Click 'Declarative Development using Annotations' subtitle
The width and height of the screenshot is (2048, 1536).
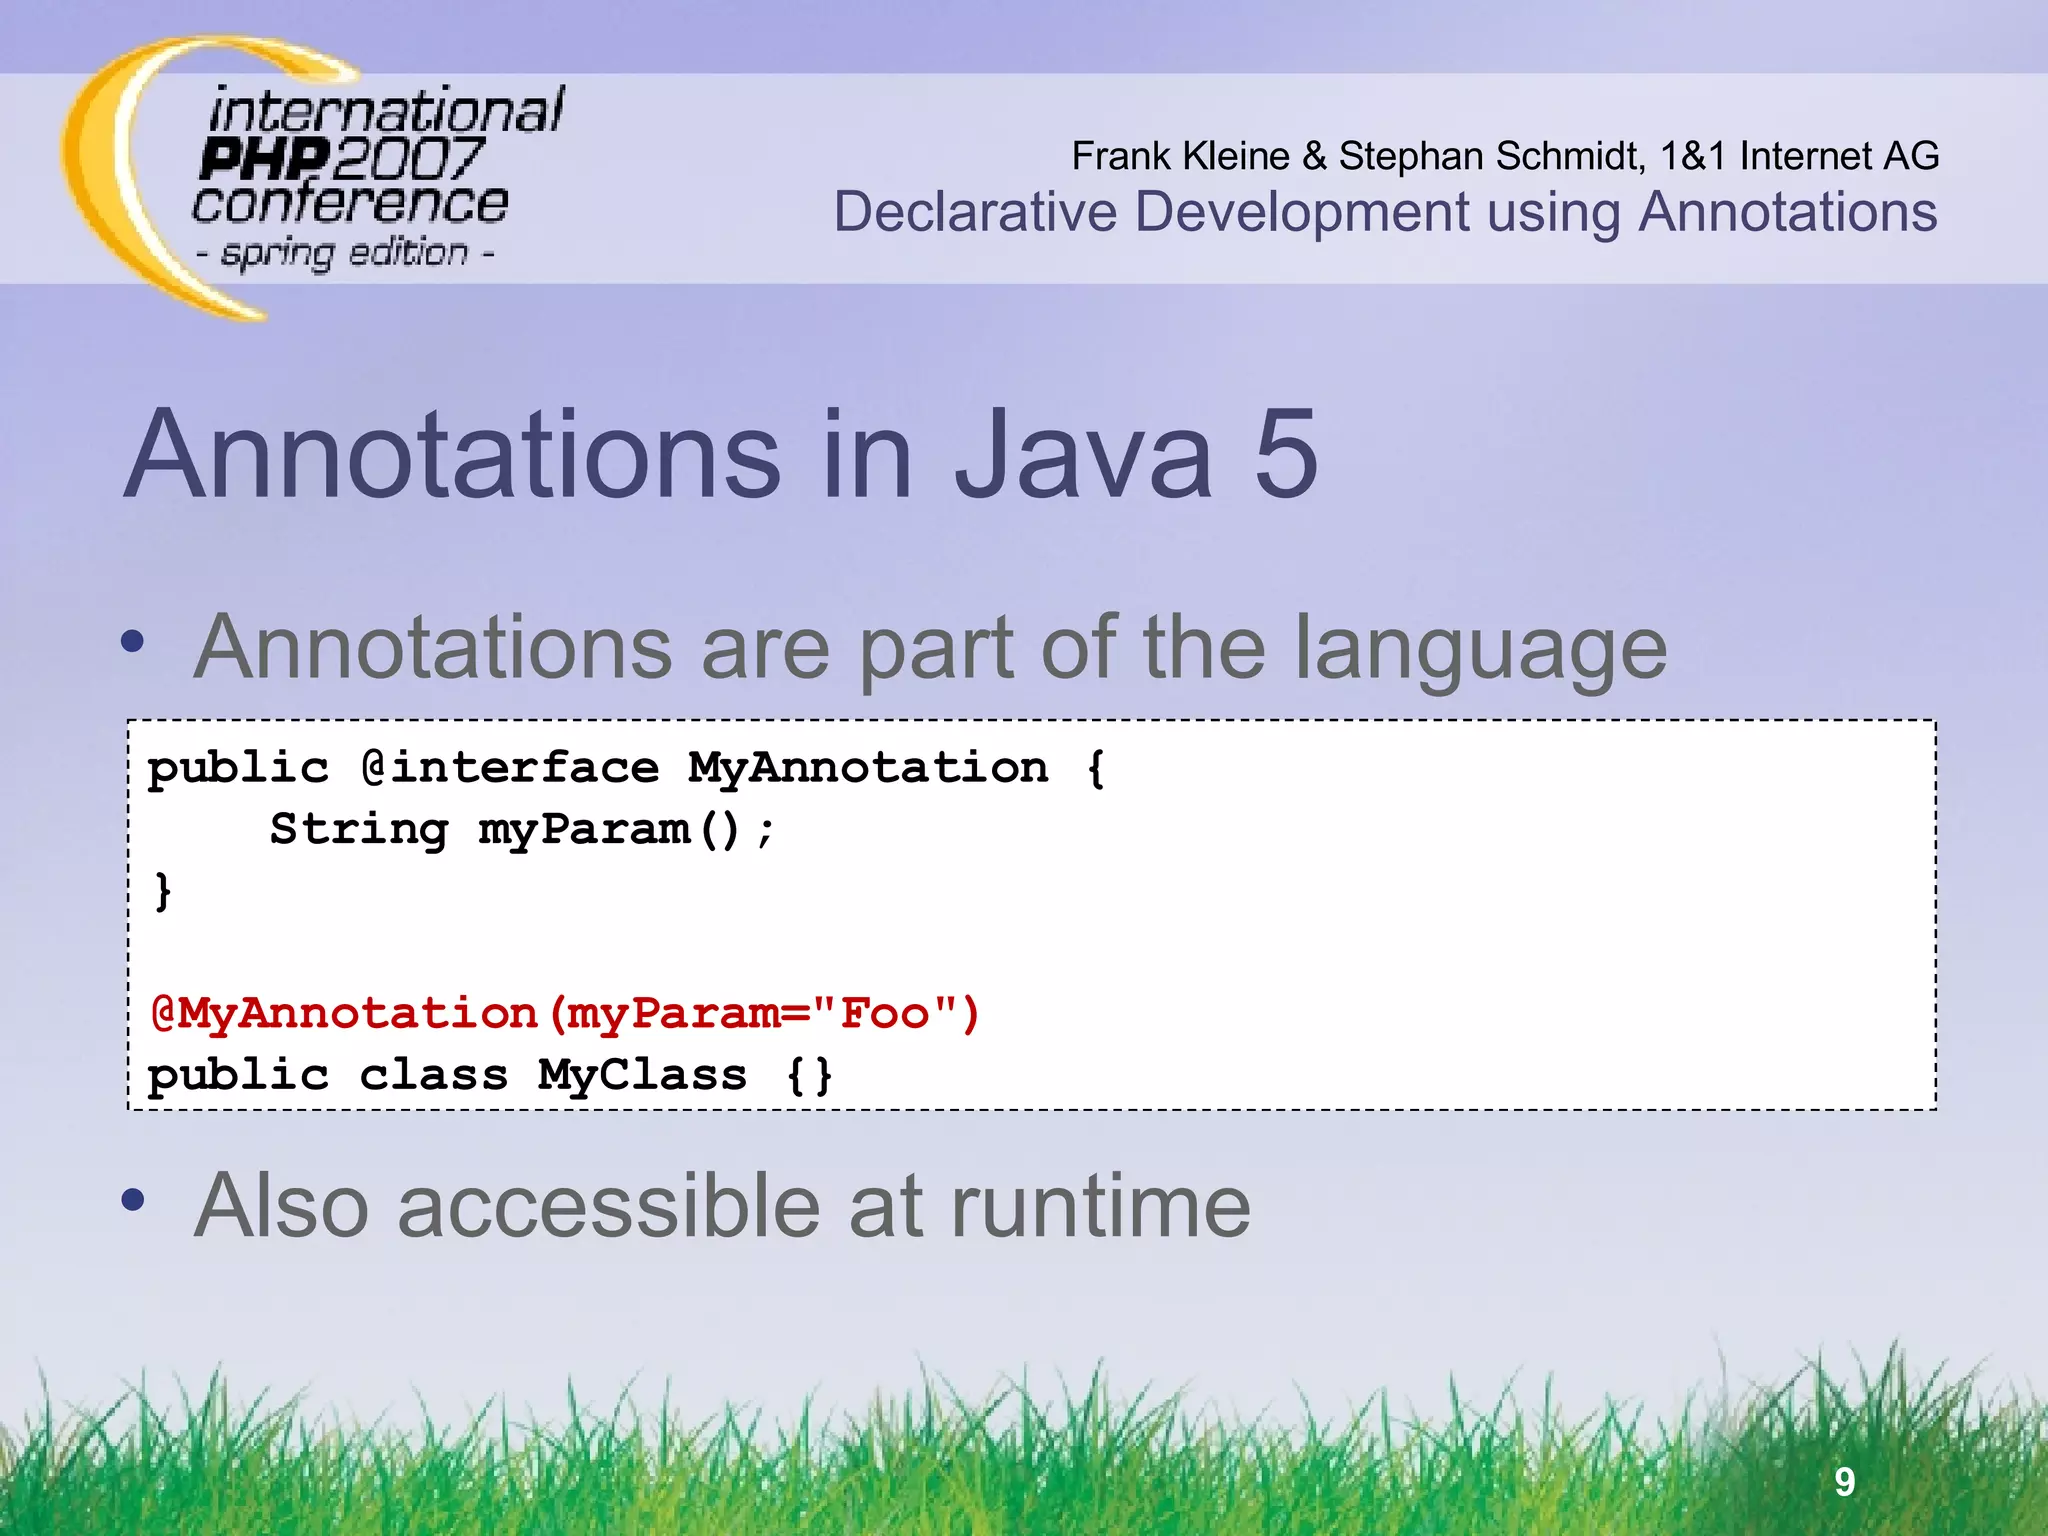[x=1385, y=213]
